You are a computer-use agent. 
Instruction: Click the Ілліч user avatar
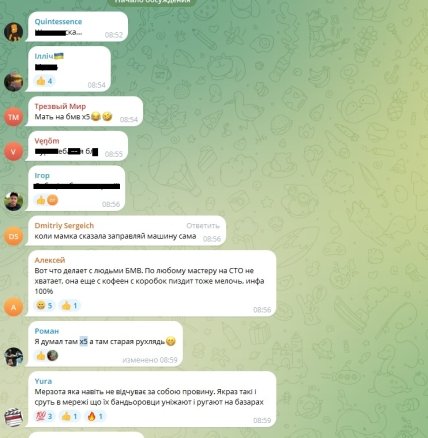pyautogui.click(x=13, y=82)
